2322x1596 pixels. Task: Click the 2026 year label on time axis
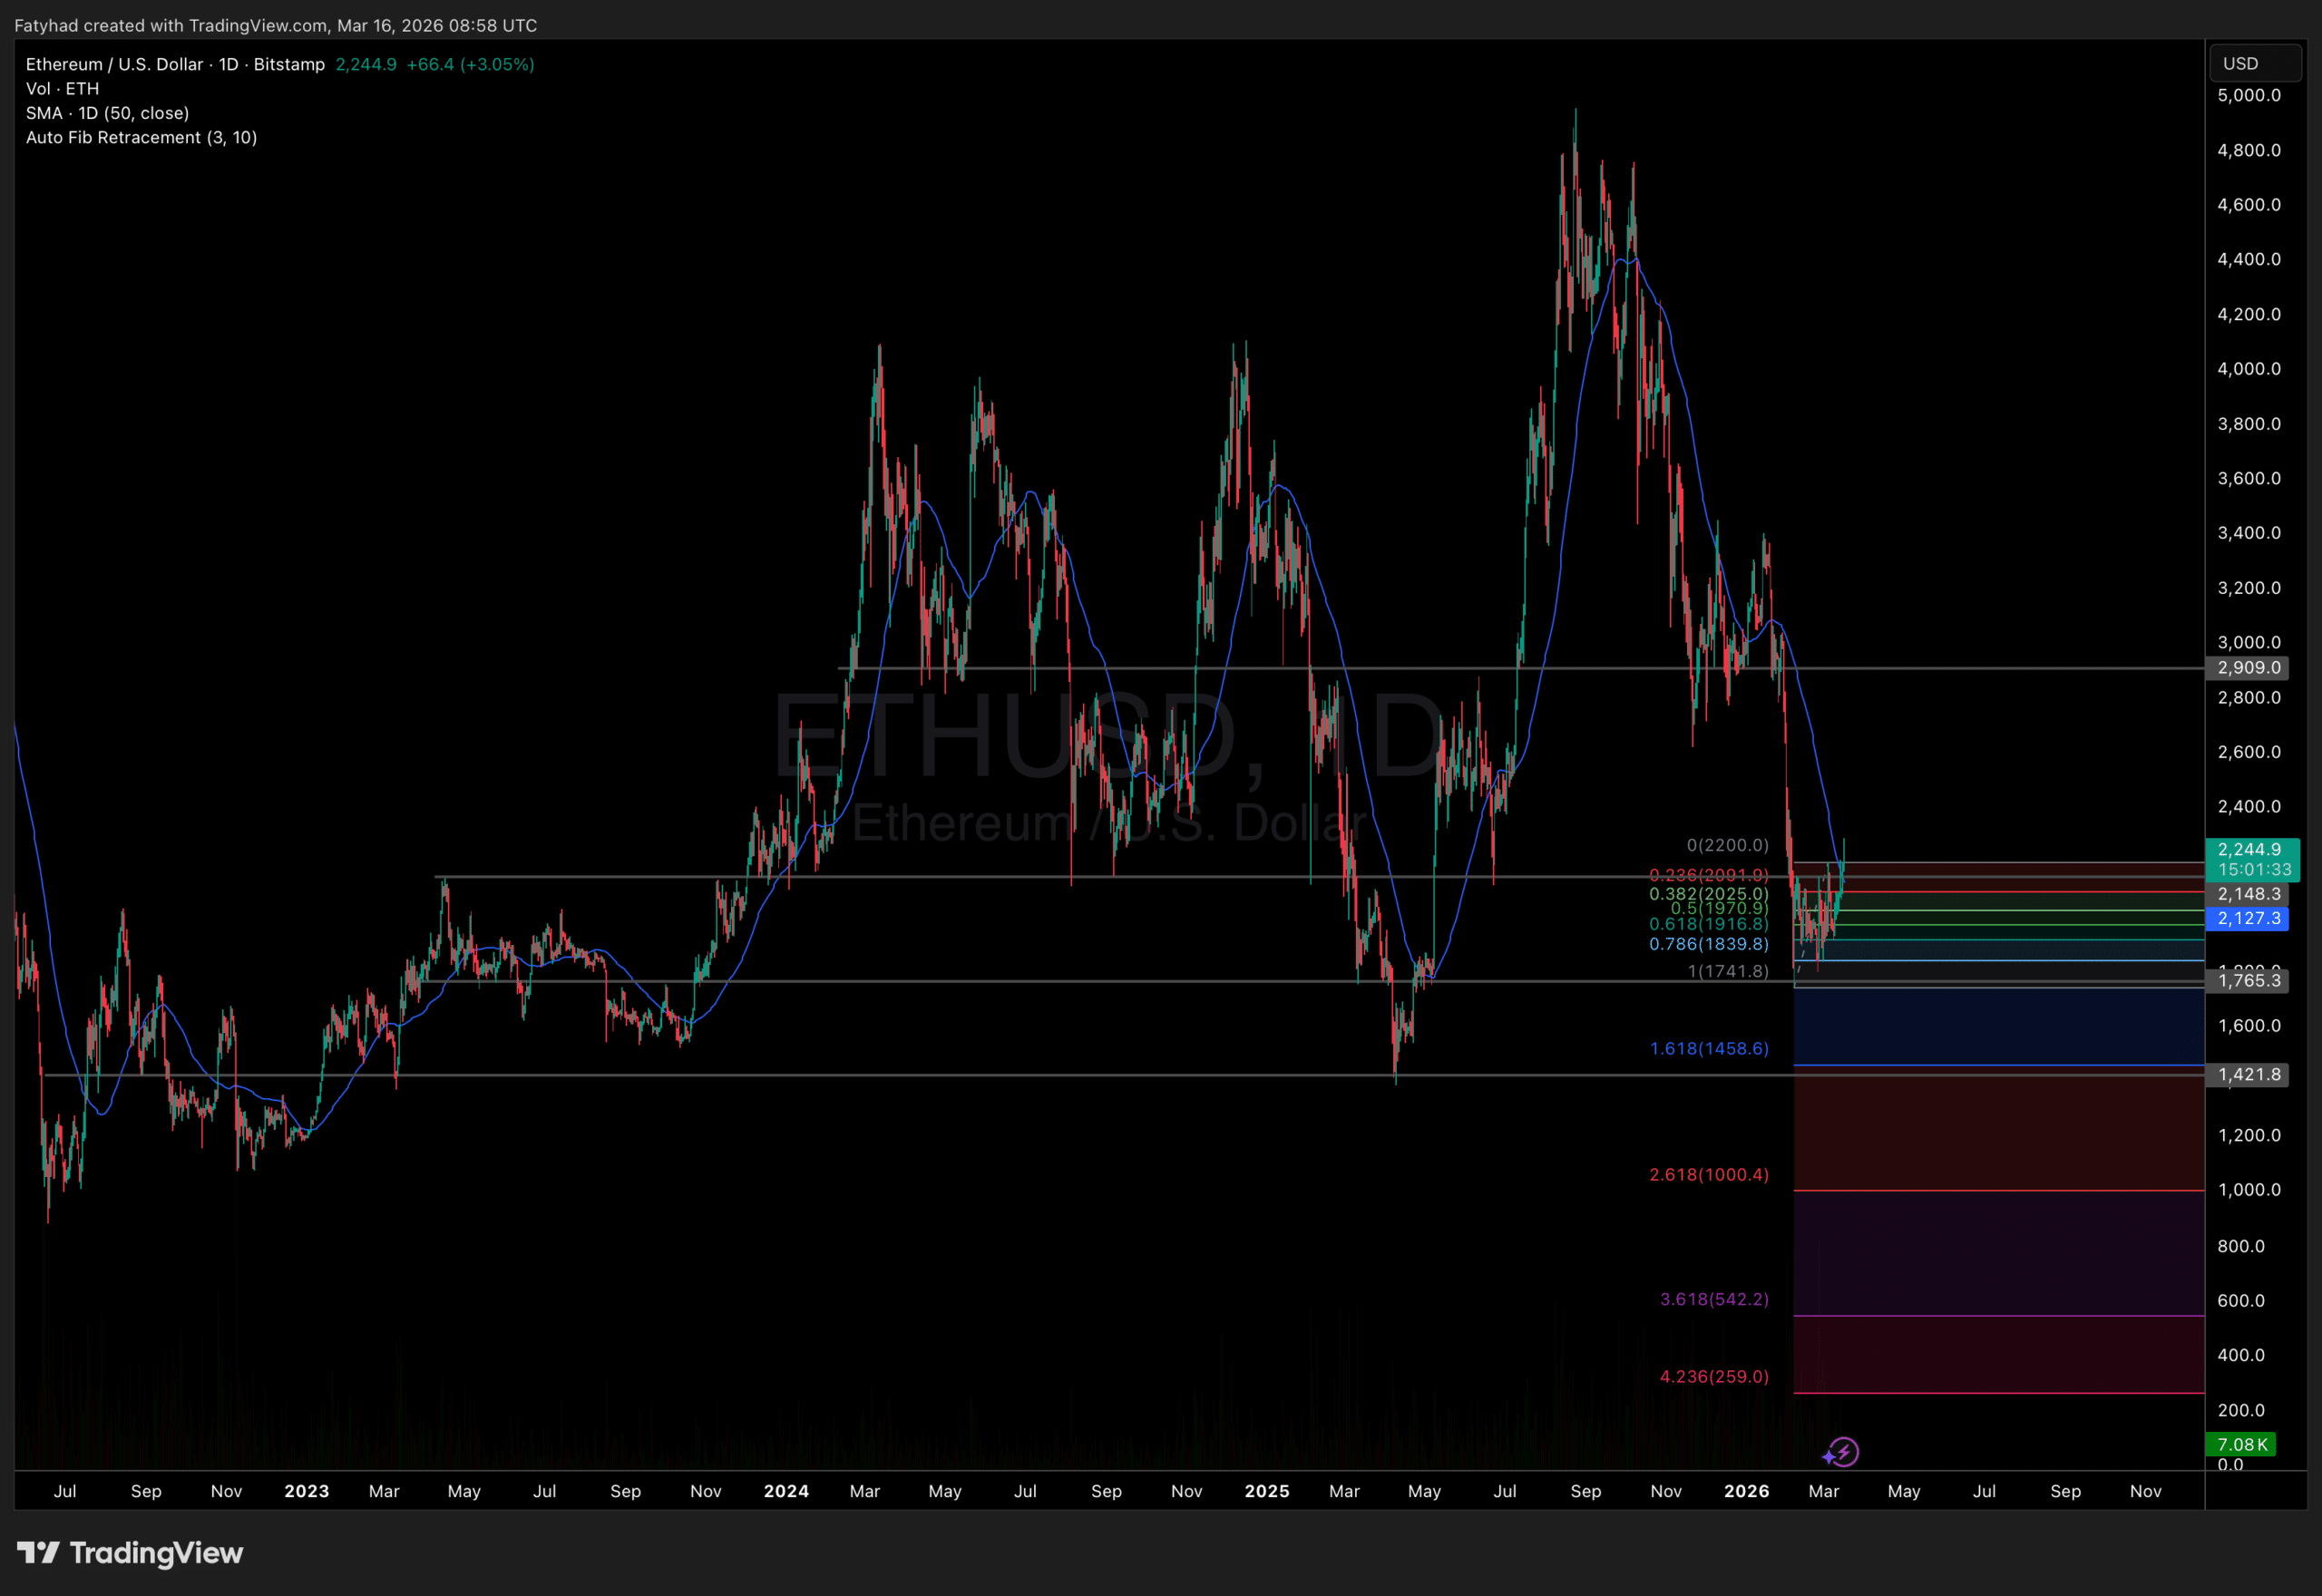(1747, 1491)
